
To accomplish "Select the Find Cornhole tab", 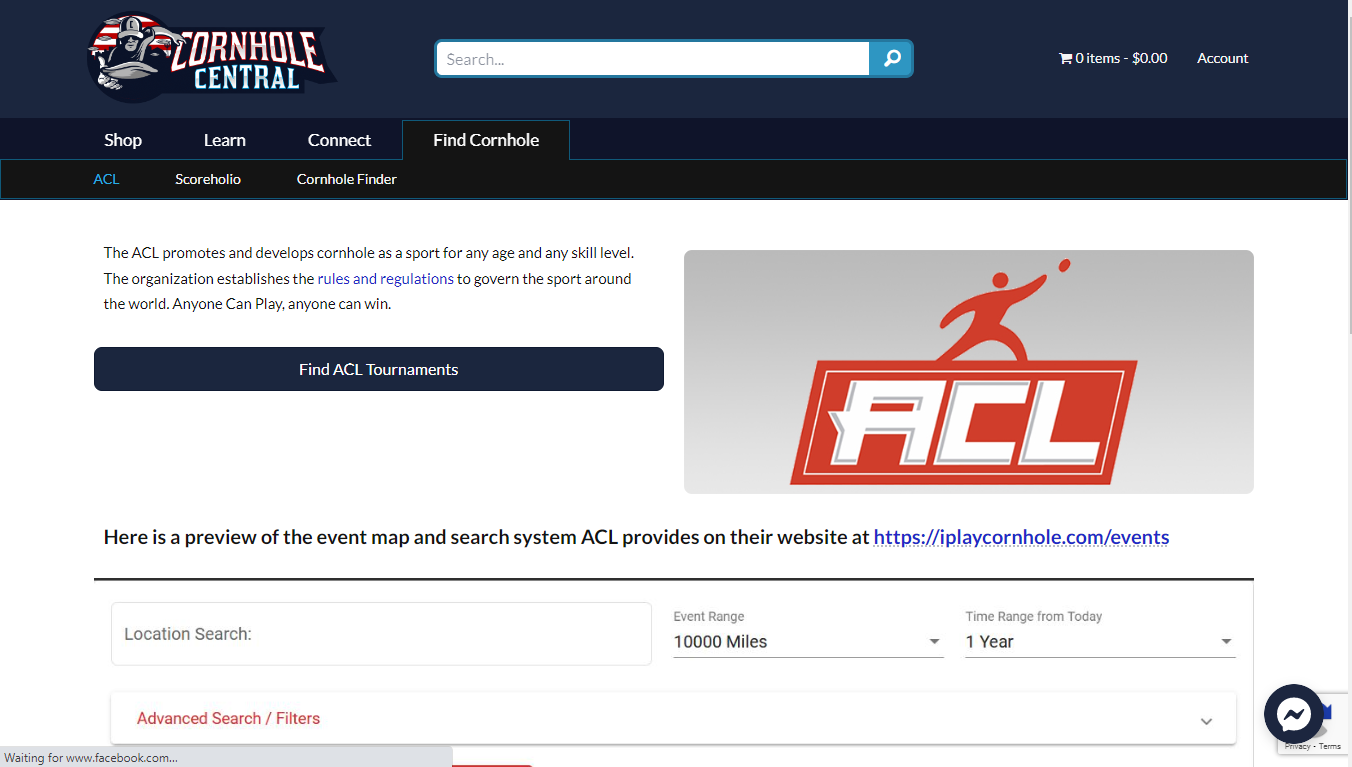I will (486, 140).
